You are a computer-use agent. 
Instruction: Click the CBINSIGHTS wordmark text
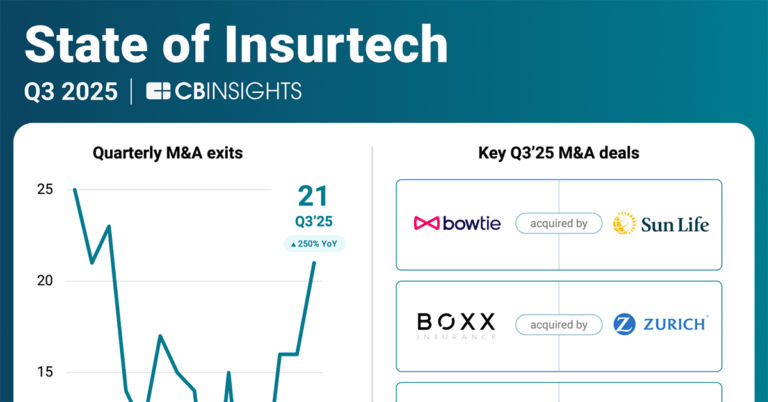[240, 91]
